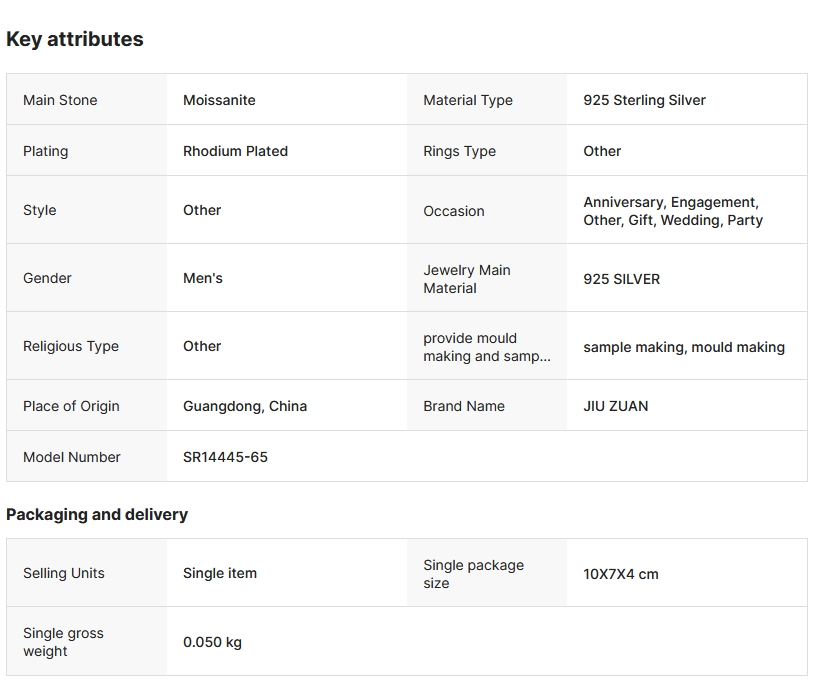Screen dimensions: 813x680
Task: Click the Key attributes heading
Action: [x=75, y=39]
